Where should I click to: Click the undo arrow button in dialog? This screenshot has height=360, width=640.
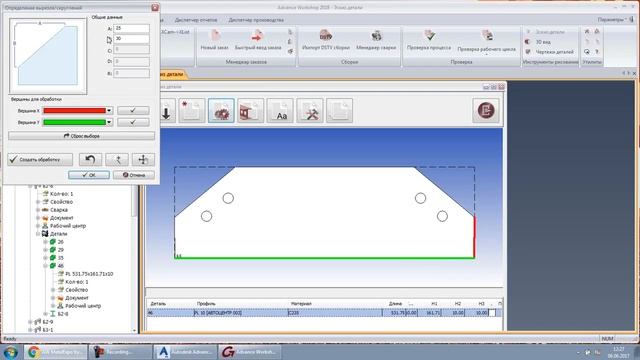click(90, 160)
